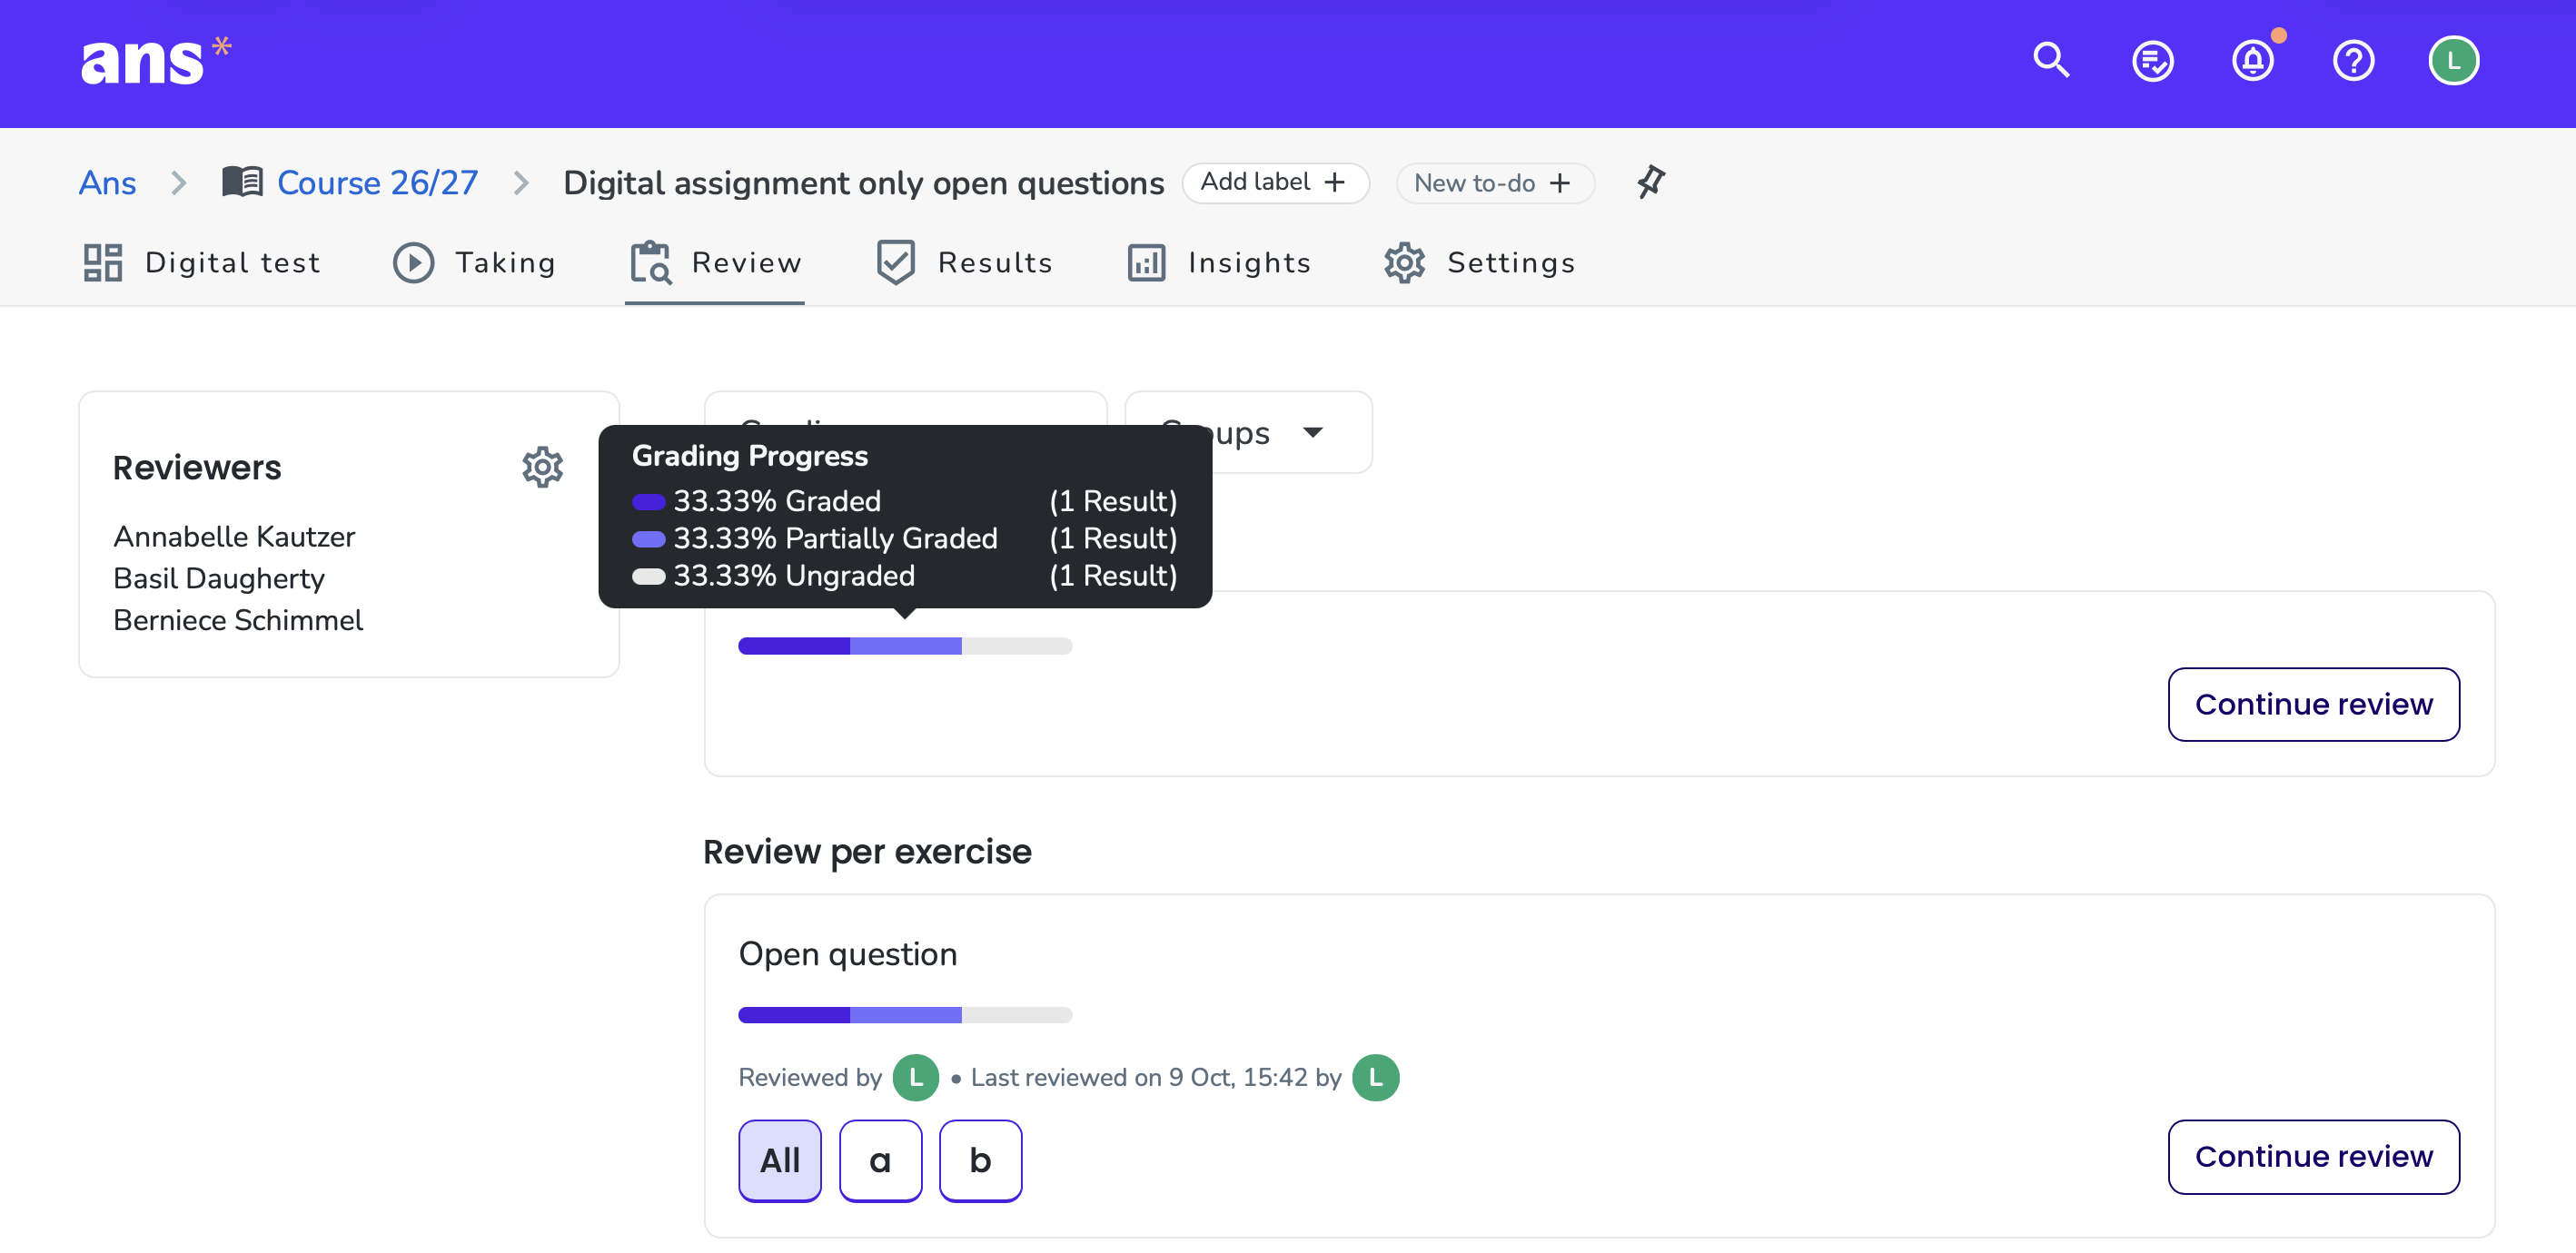The width and height of the screenshot is (2576, 1253).
Task: Switch to the Insights tab
Action: point(1219,263)
